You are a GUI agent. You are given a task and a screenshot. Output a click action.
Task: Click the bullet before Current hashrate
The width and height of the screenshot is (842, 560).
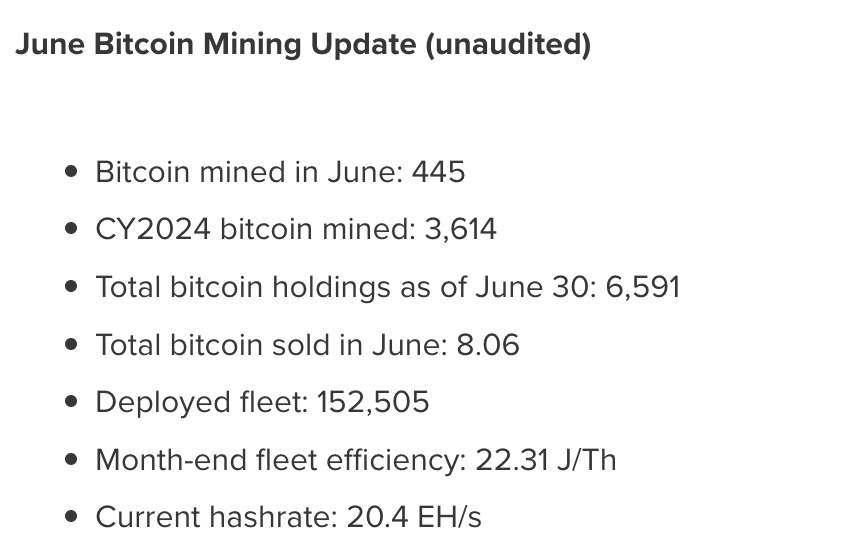pyautogui.click(x=70, y=518)
